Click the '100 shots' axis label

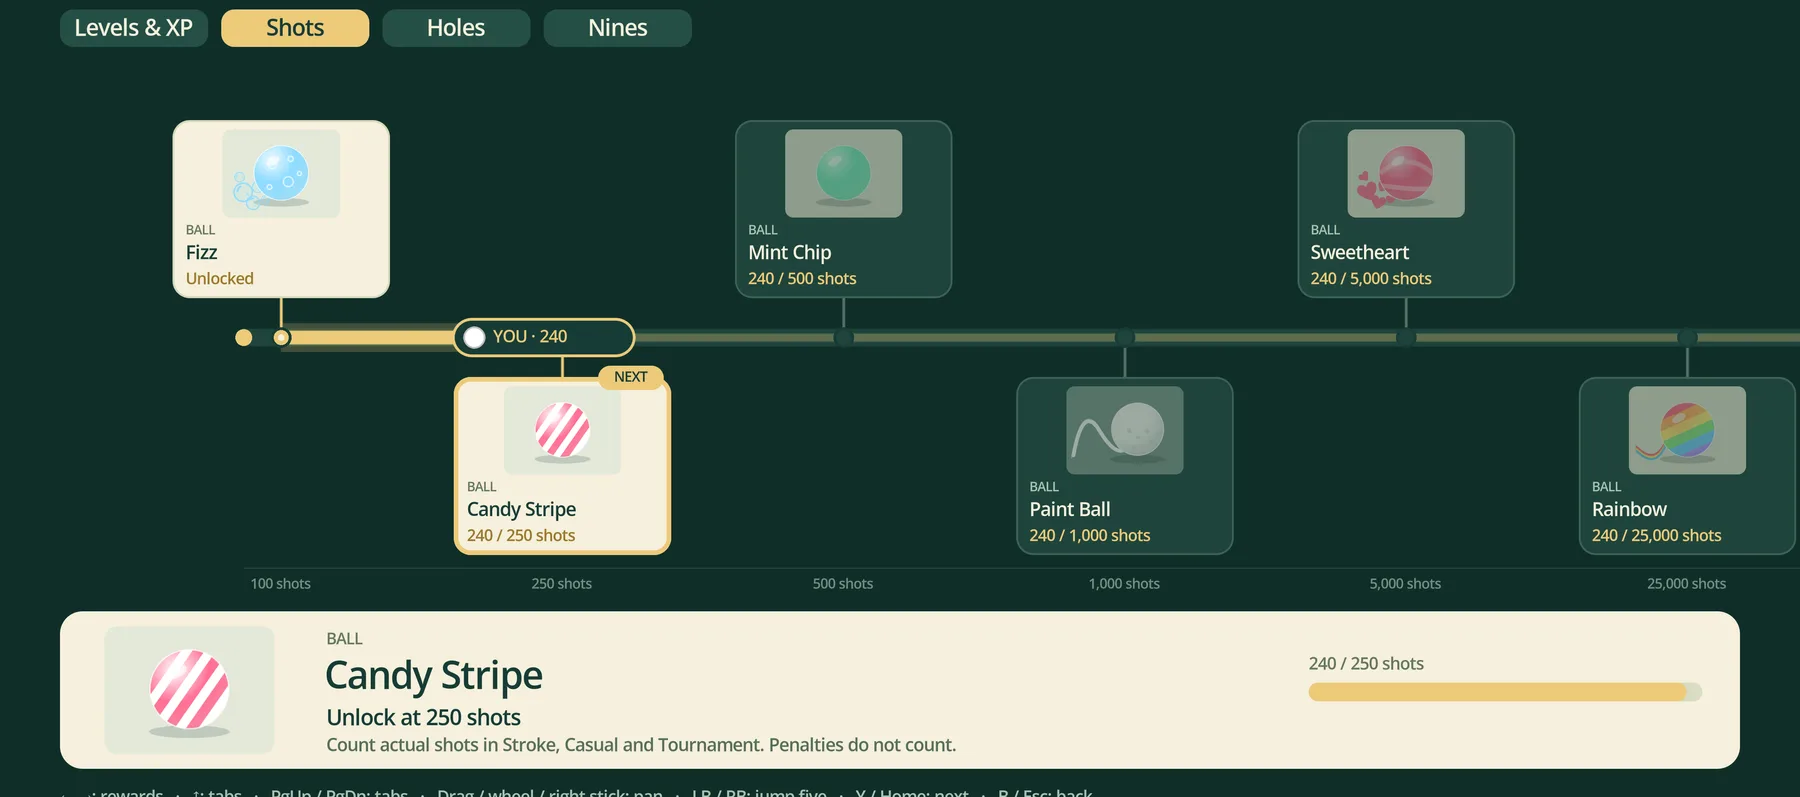click(281, 584)
